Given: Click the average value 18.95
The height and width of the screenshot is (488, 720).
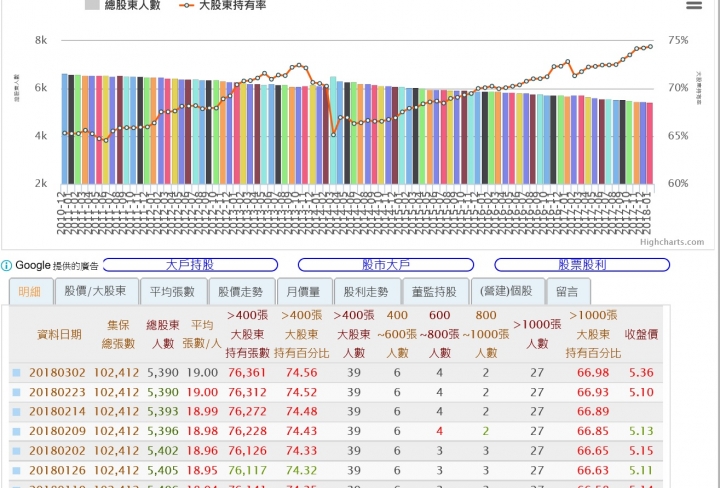Looking at the screenshot, I should 202,471.
